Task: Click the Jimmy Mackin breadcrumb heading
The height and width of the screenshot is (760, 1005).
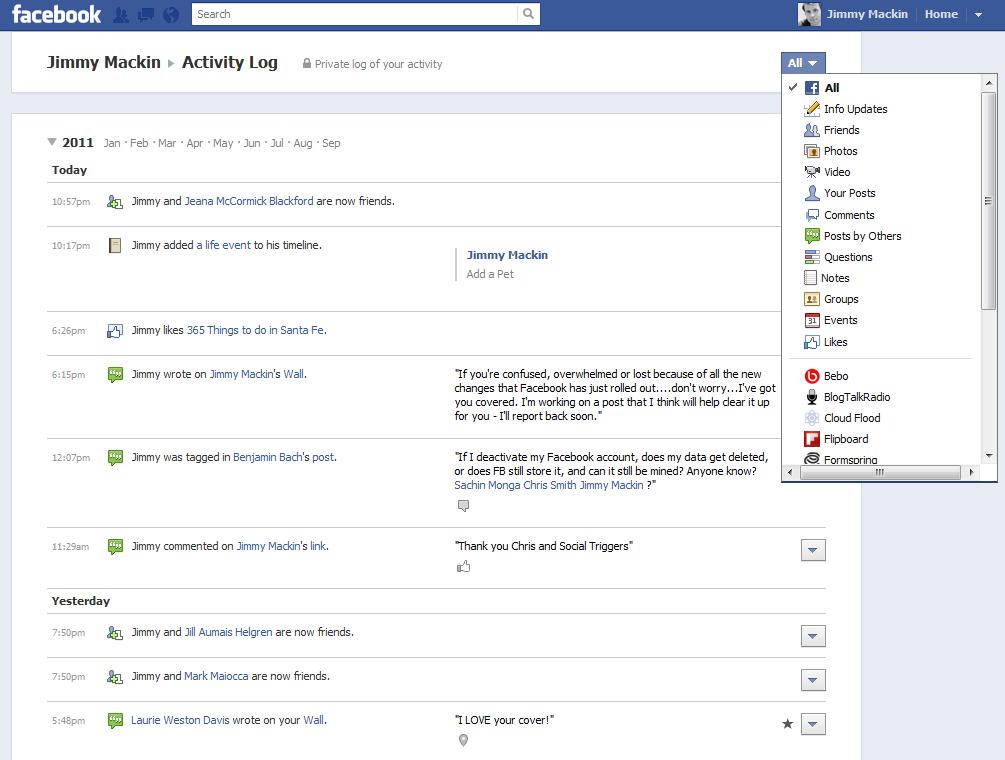Action: coord(103,62)
